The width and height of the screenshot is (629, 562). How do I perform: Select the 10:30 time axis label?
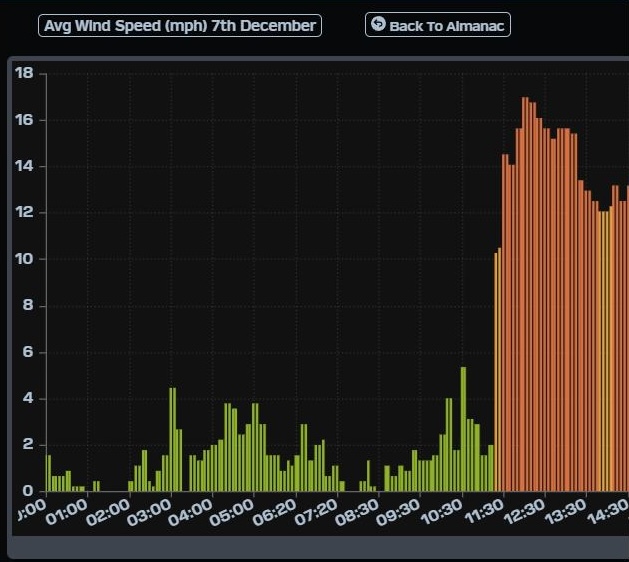[x=443, y=513]
